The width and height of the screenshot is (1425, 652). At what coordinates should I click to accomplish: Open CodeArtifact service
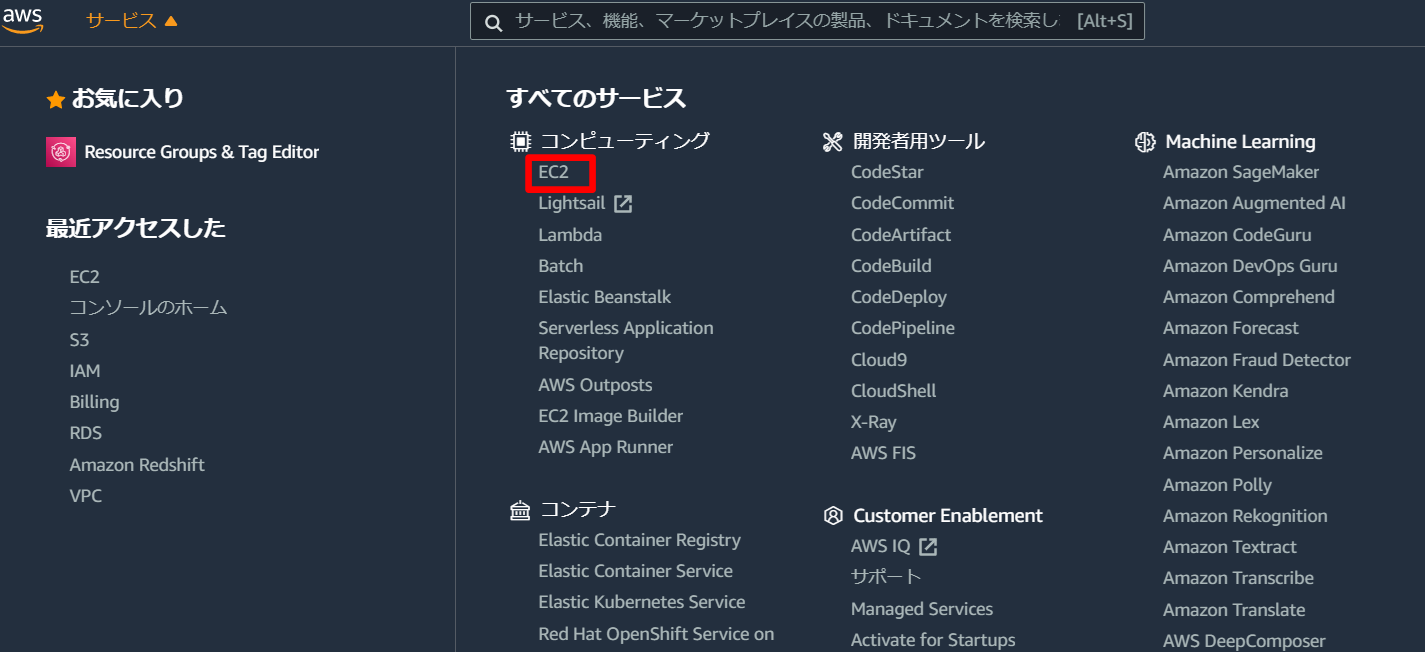coord(901,235)
